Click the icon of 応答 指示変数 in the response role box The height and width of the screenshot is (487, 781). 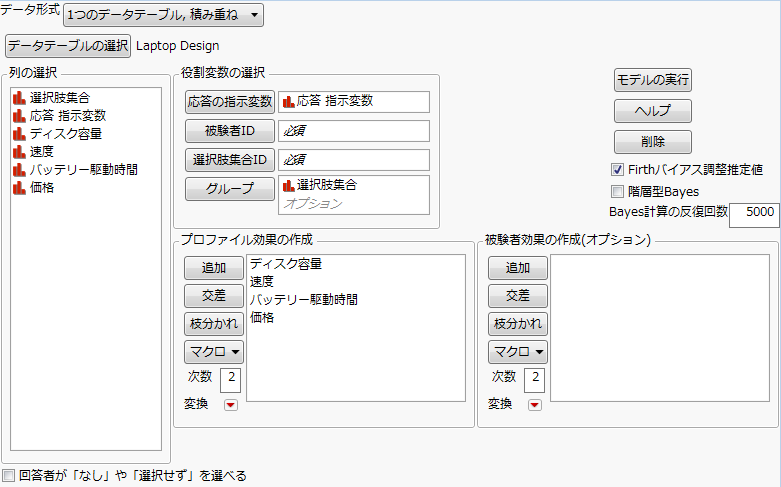pyautogui.click(x=288, y=102)
